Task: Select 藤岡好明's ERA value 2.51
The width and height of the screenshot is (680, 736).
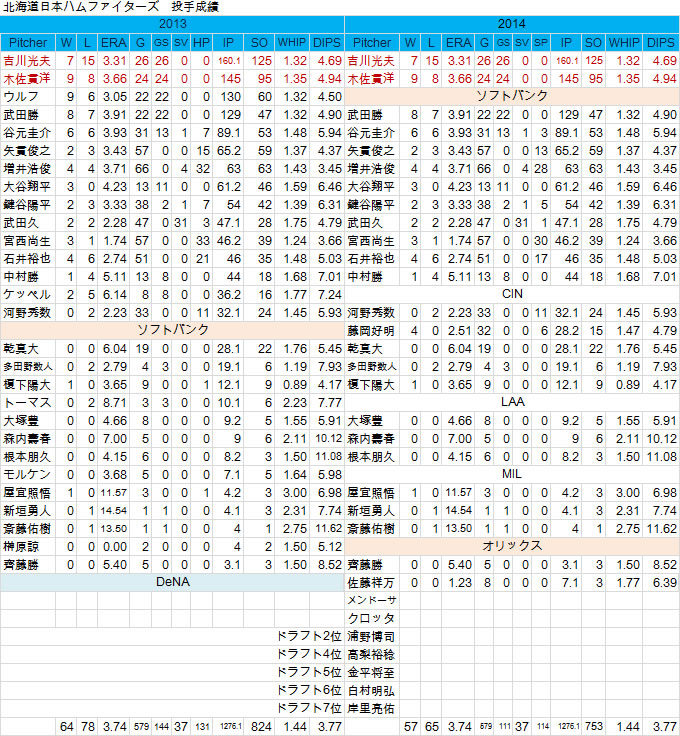Action: tap(459, 331)
